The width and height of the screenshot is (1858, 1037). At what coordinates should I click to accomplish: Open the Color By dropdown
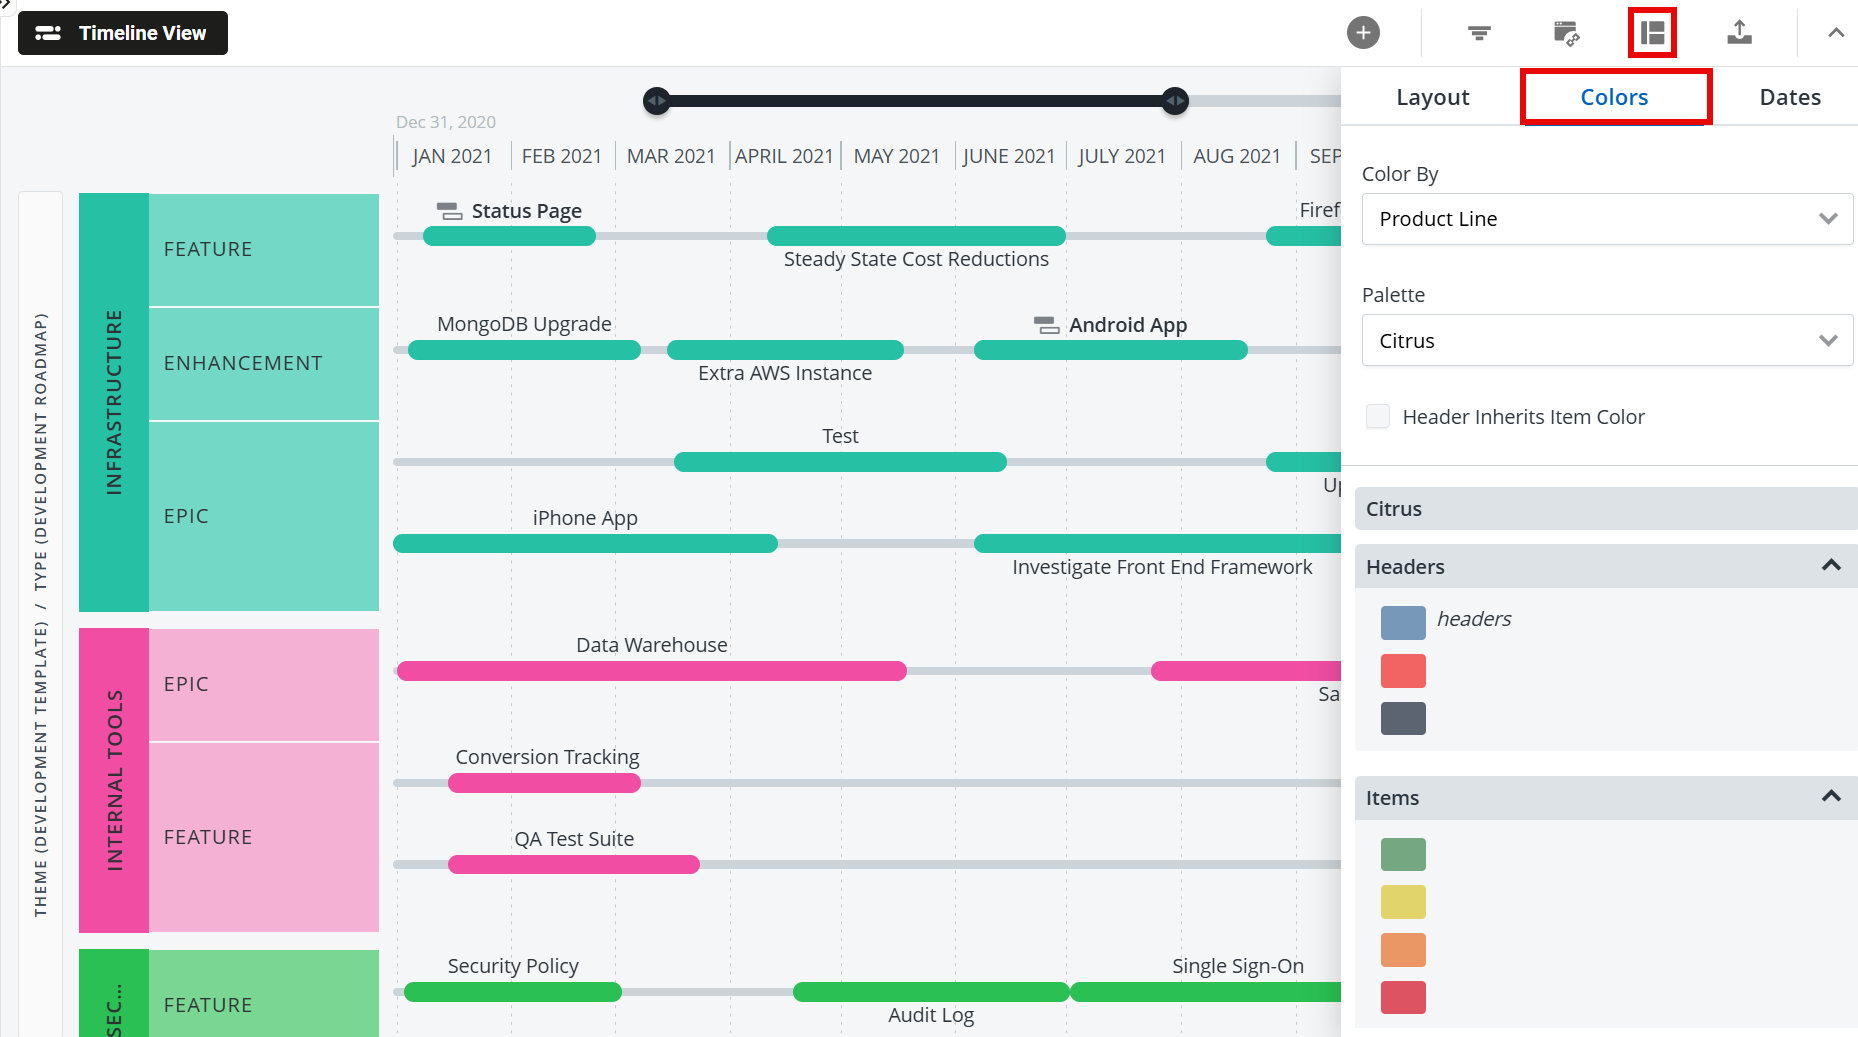click(x=1606, y=219)
